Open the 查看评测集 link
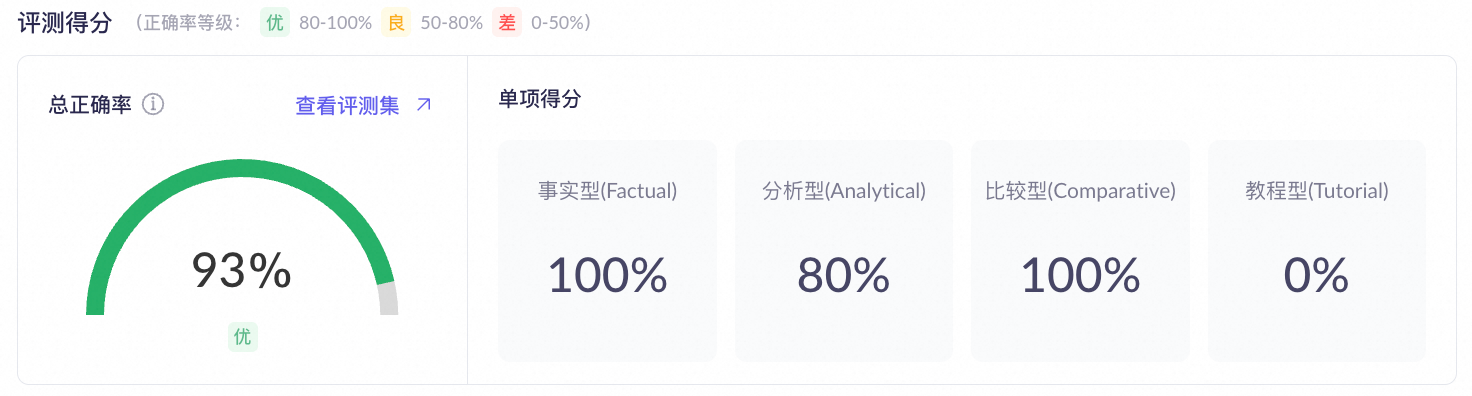Screen dimensions: 1472x396 point(347,105)
